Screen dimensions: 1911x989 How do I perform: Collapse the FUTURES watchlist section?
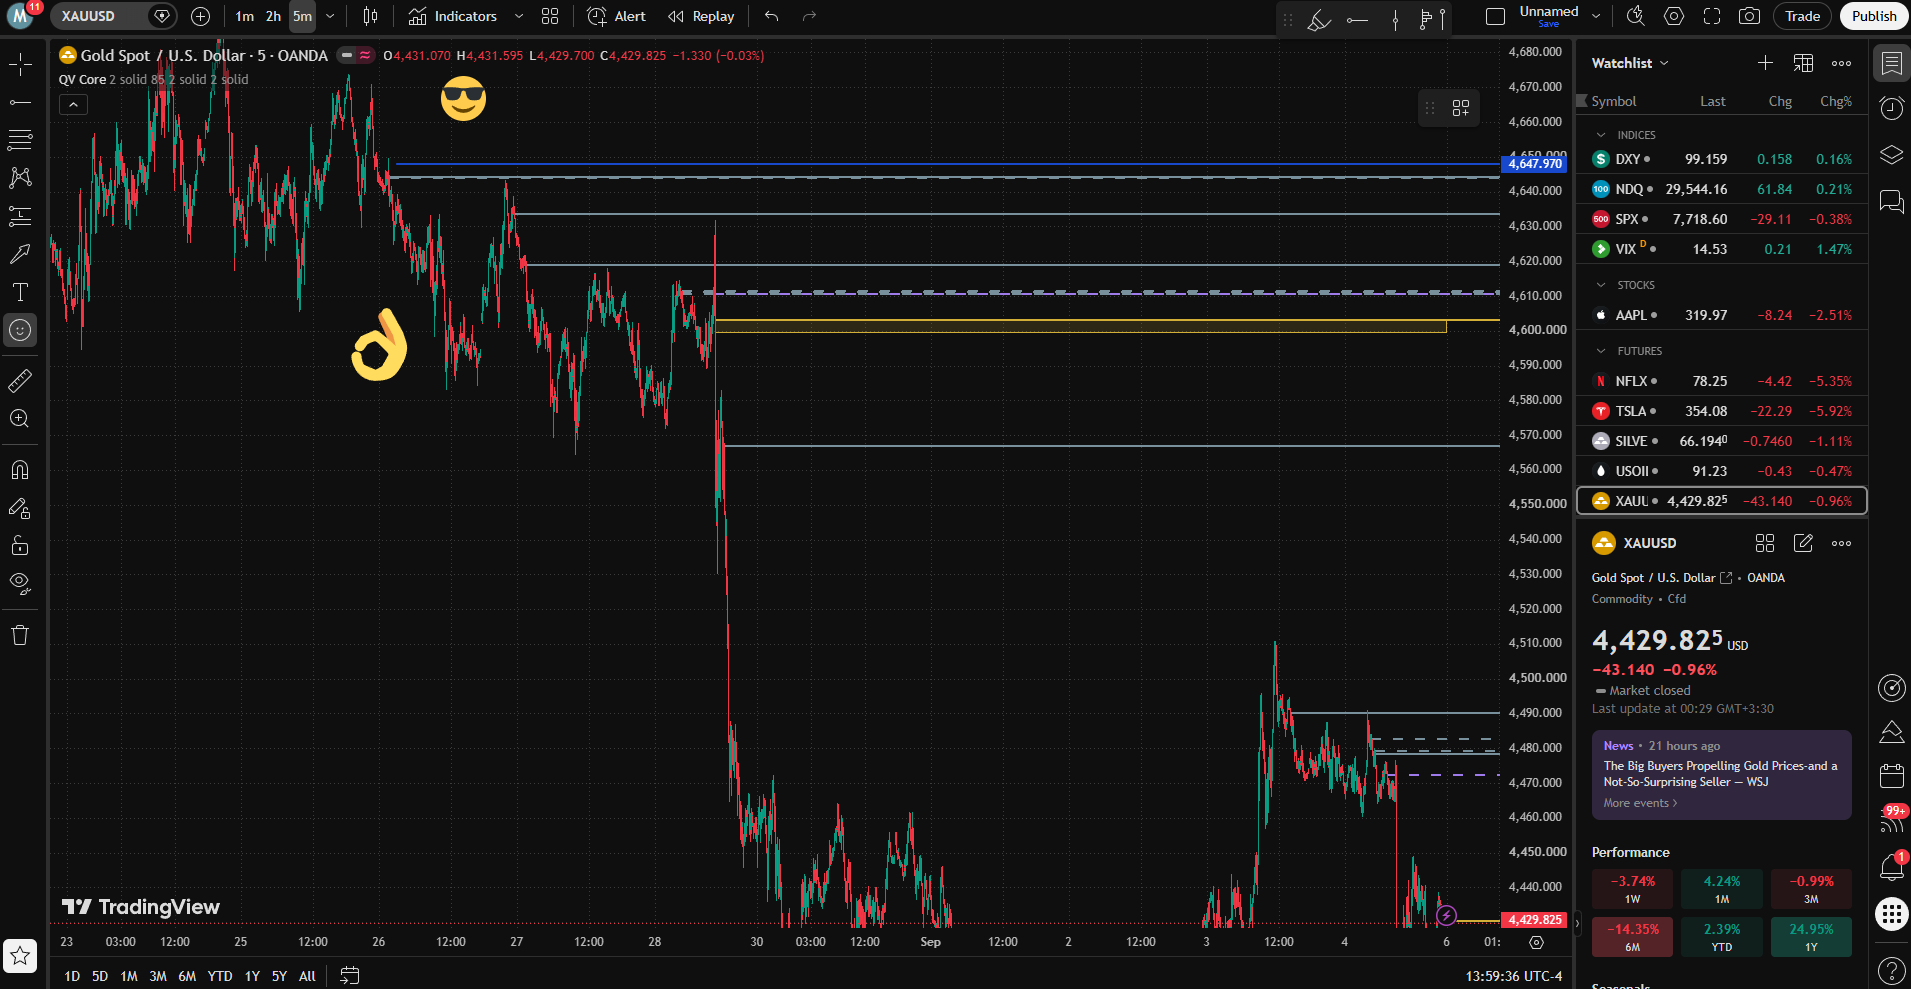point(1601,351)
